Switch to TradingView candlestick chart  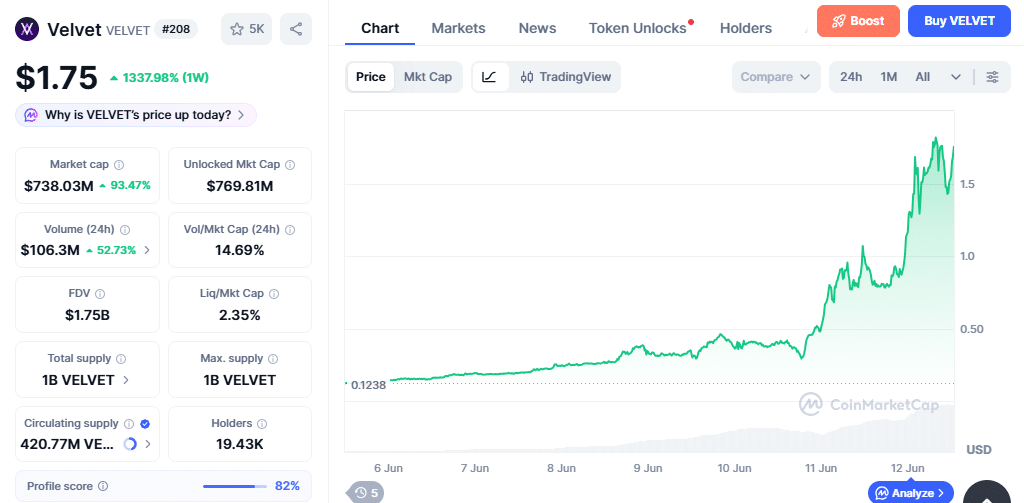click(x=566, y=77)
